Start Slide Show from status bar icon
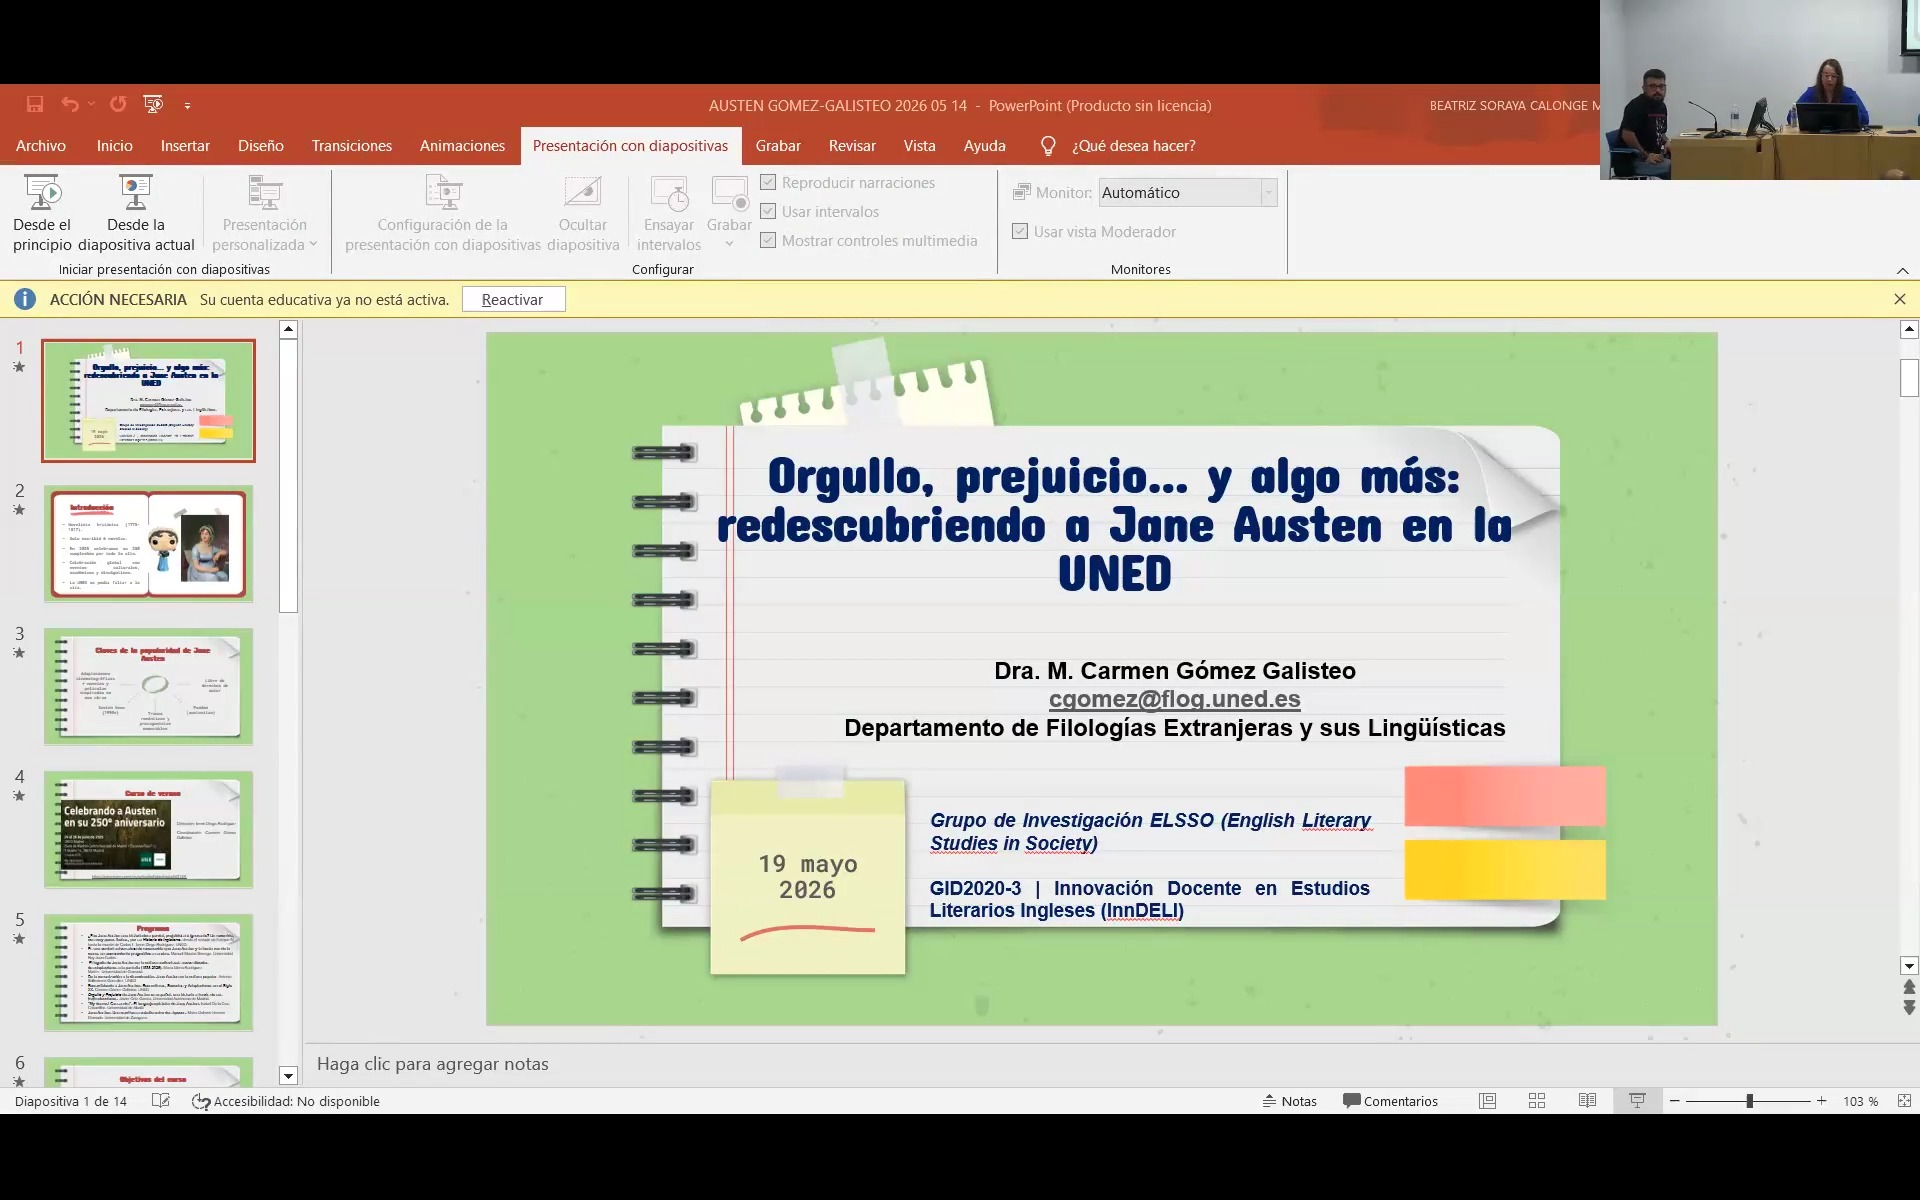 click(1637, 1101)
